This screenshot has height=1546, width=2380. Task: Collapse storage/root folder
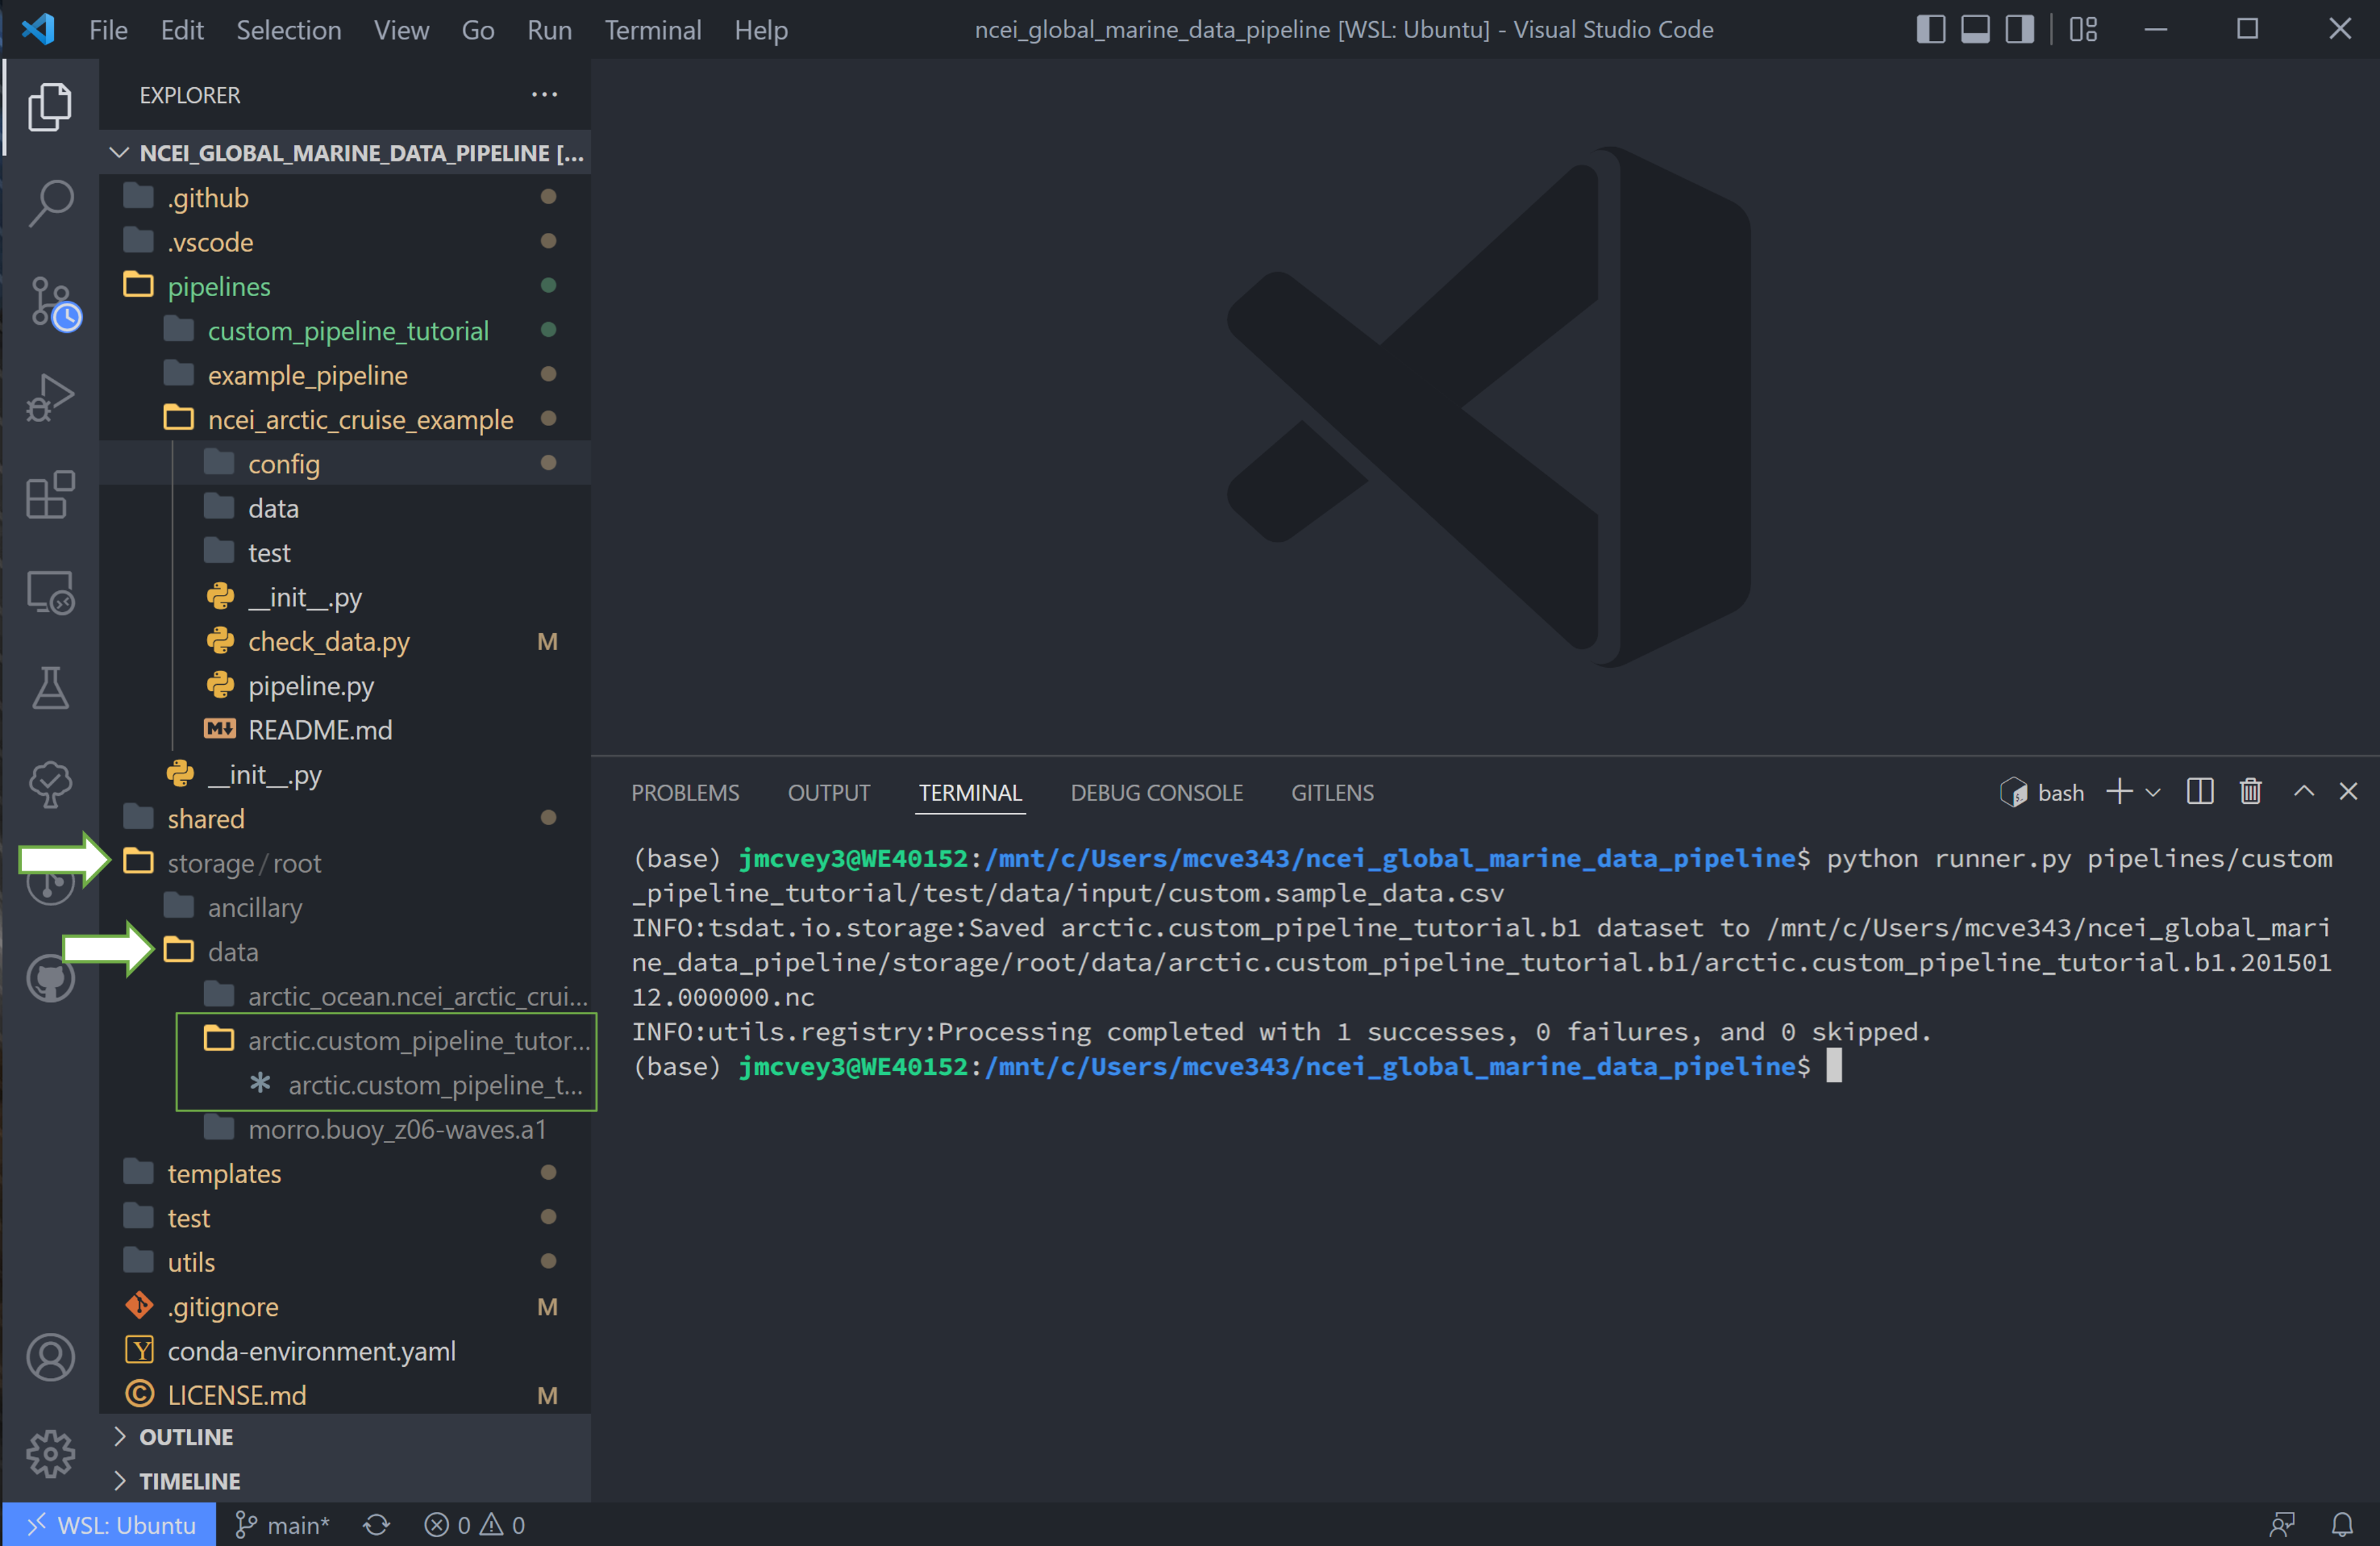345,862
